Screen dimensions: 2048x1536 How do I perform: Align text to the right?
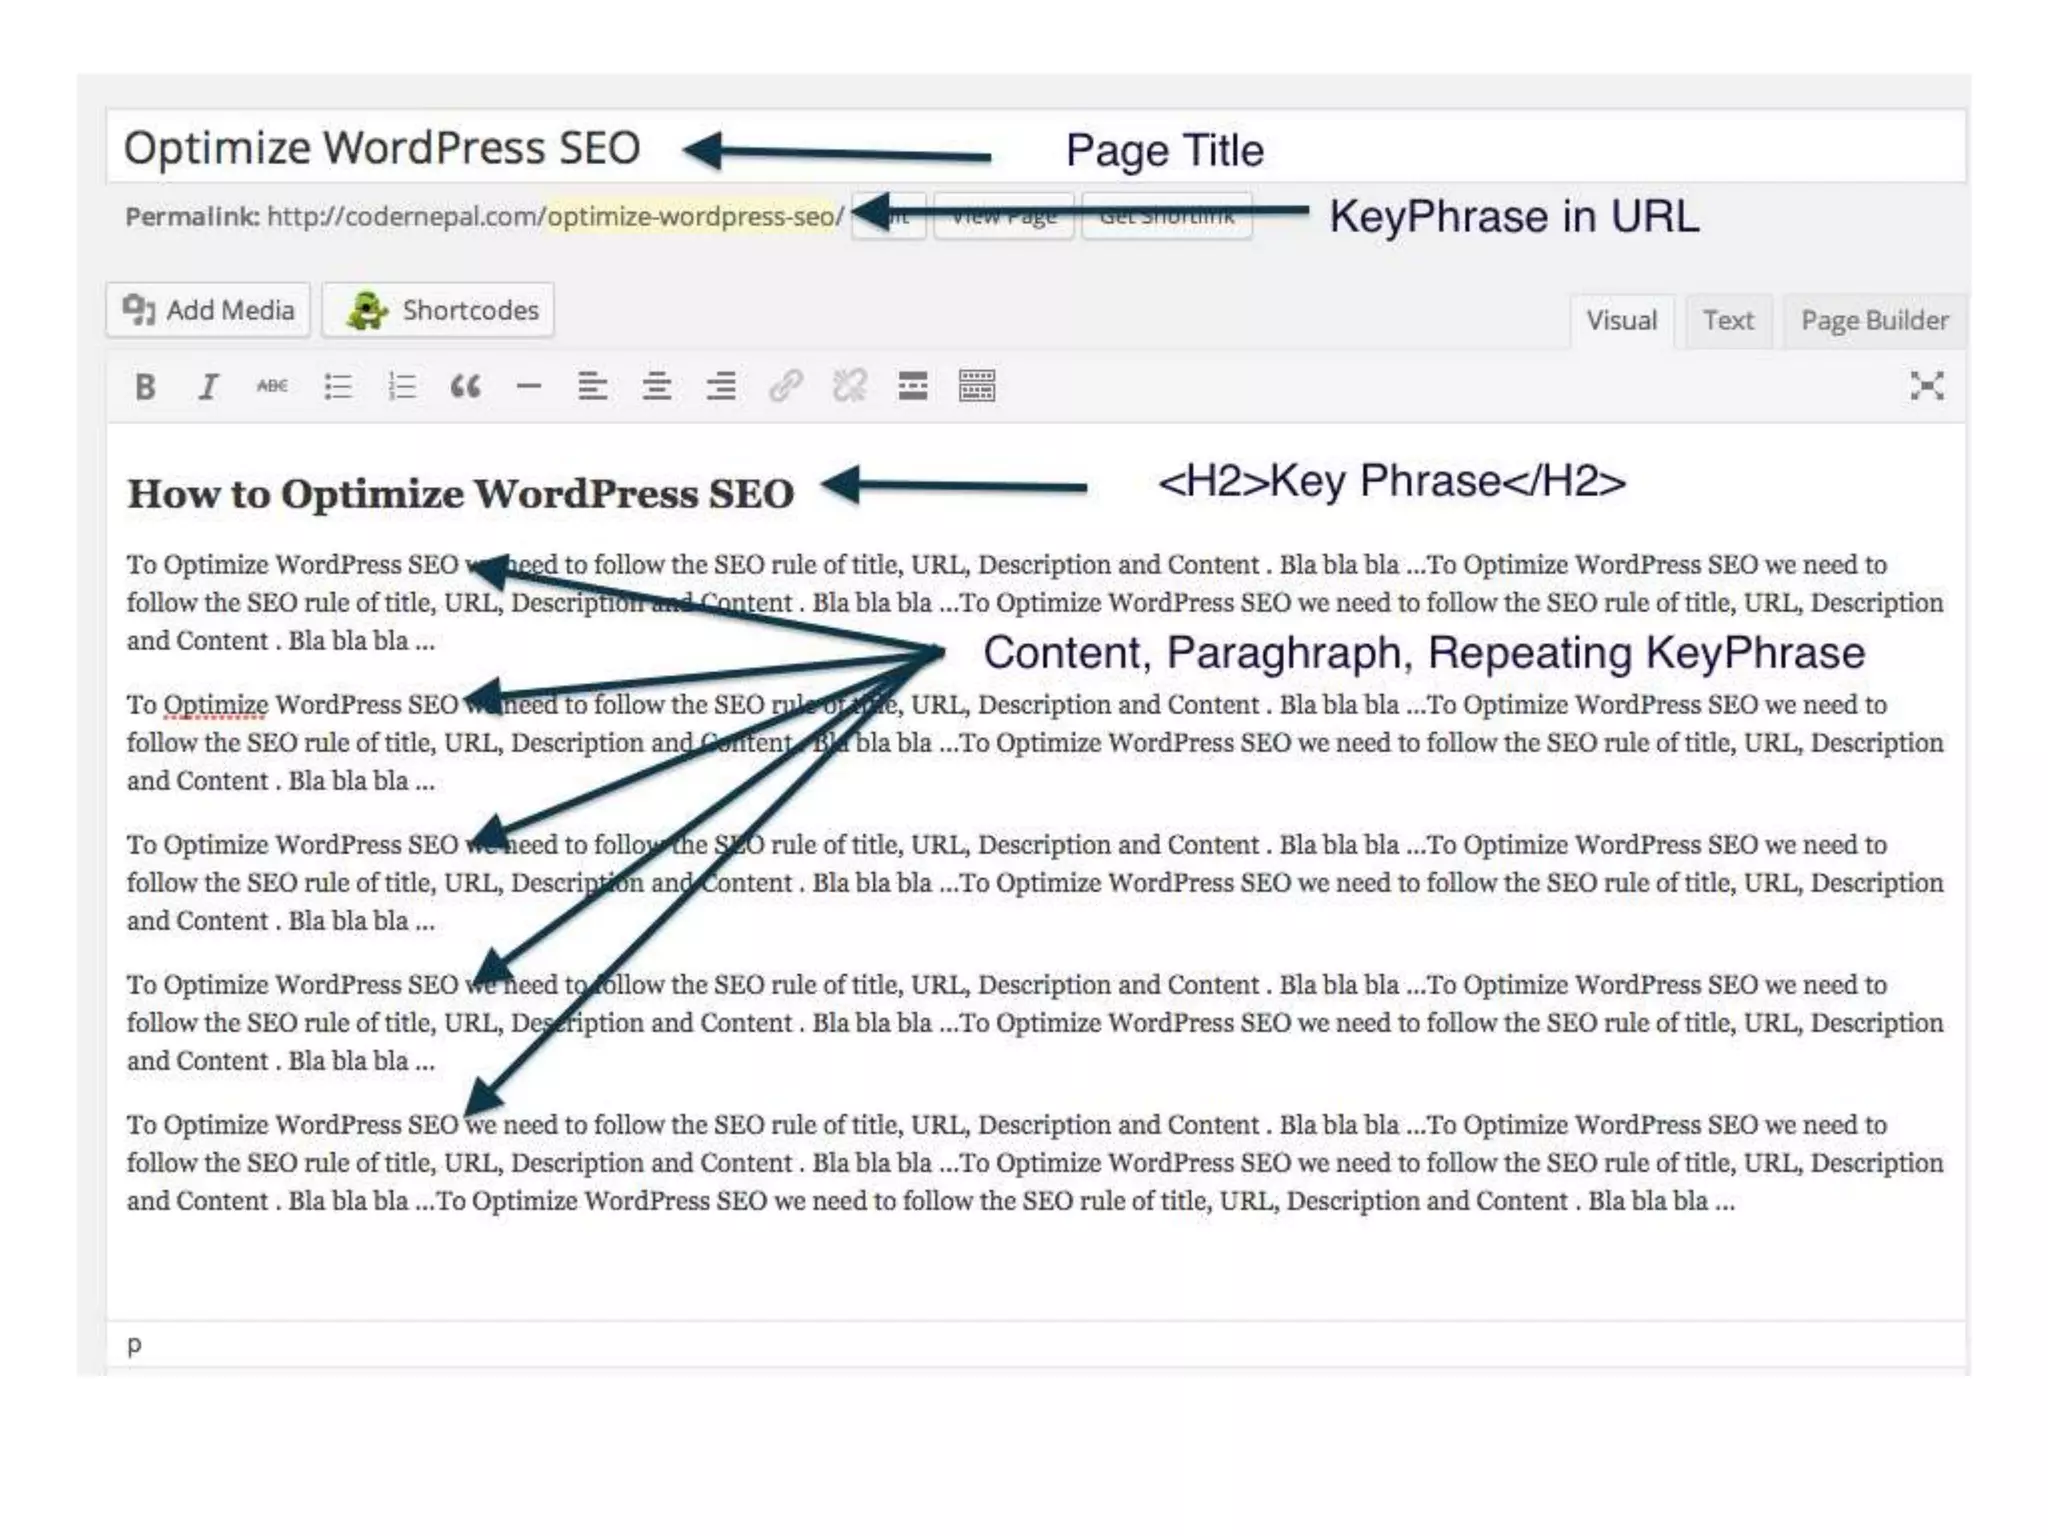[x=720, y=386]
